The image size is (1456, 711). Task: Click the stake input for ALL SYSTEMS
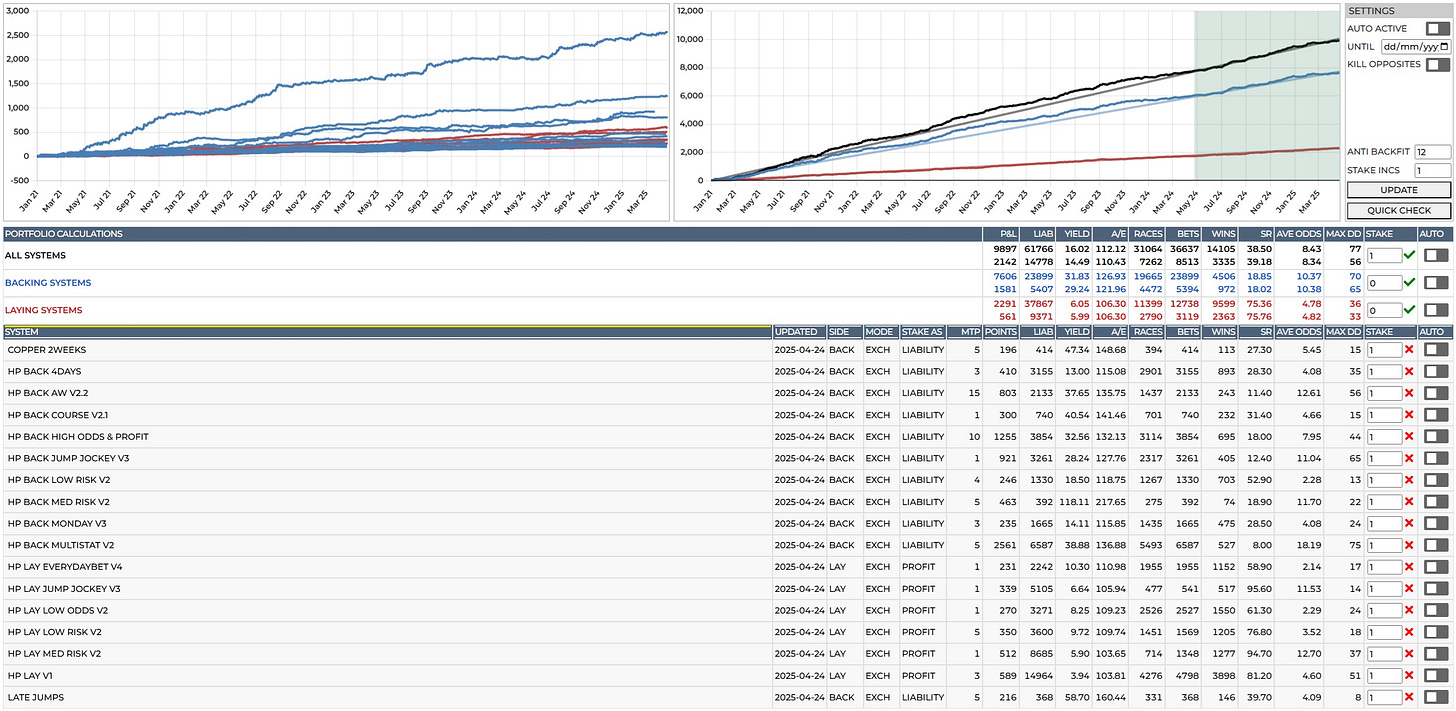pyautogui.click(x=1383, y=256)
